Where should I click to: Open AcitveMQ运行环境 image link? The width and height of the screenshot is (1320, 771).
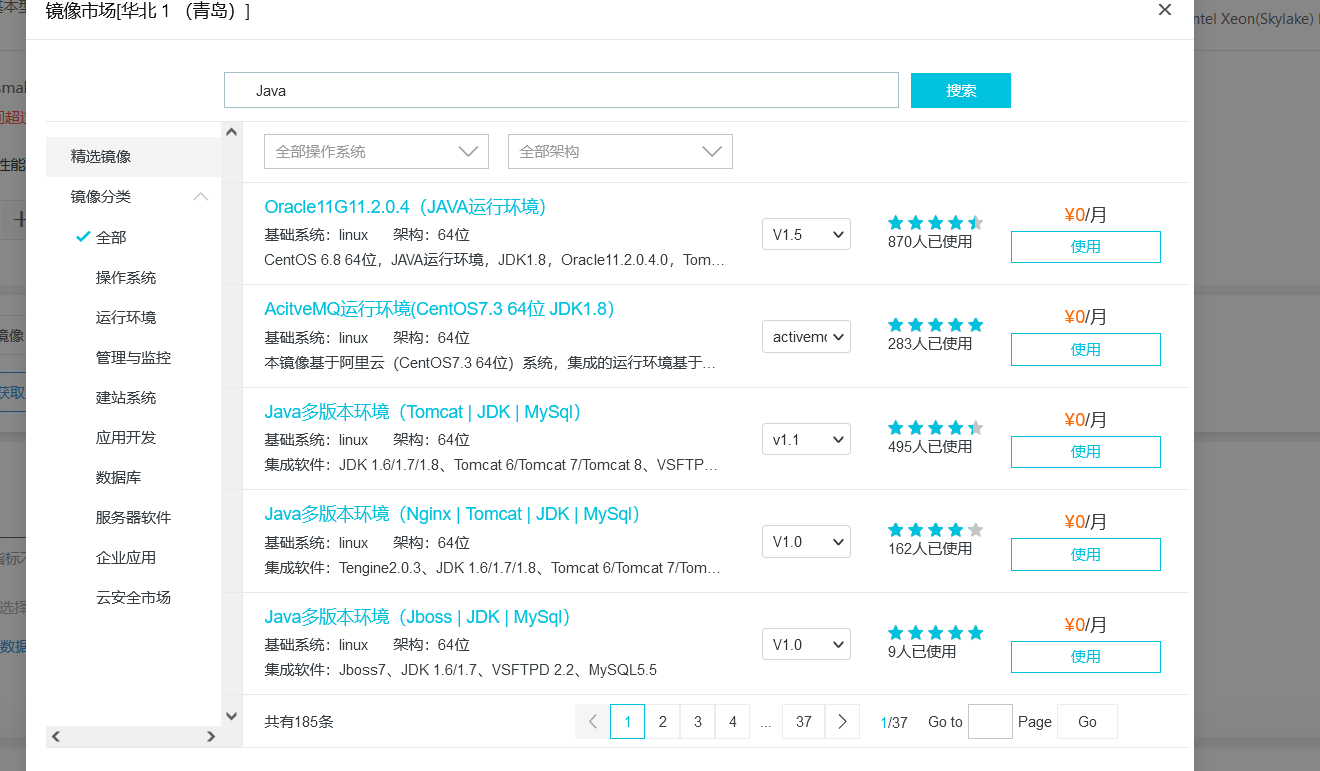point(439,309)
